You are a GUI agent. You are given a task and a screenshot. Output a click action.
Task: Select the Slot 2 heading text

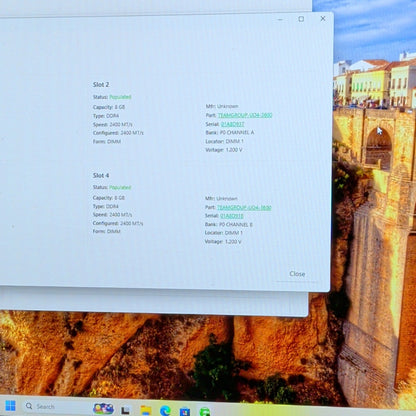(x=101, y=85)
